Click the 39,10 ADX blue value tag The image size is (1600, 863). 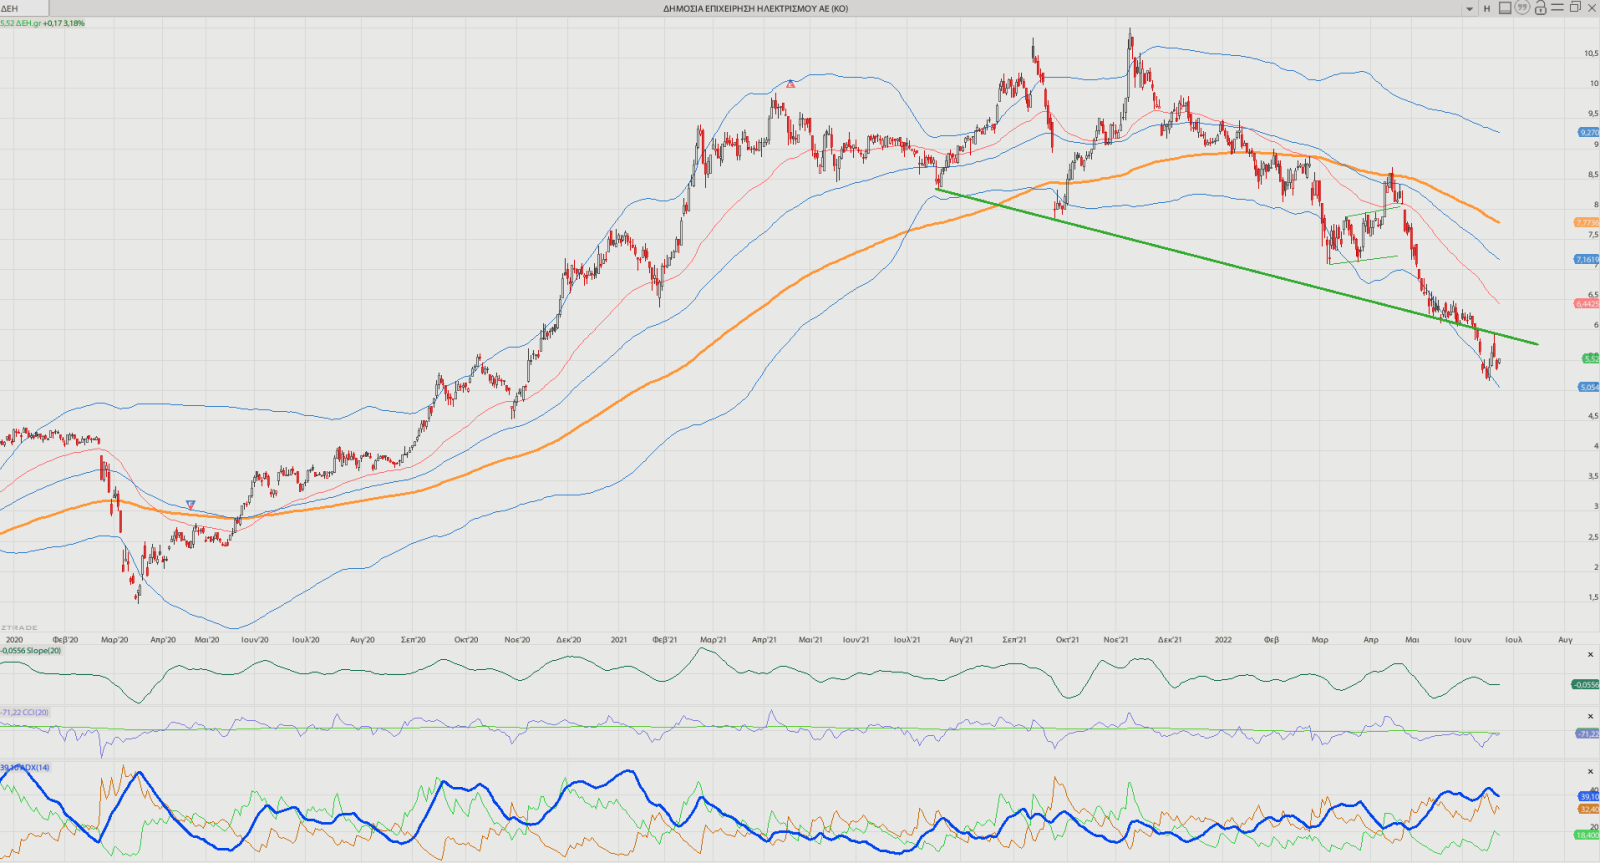(1589, 797)
